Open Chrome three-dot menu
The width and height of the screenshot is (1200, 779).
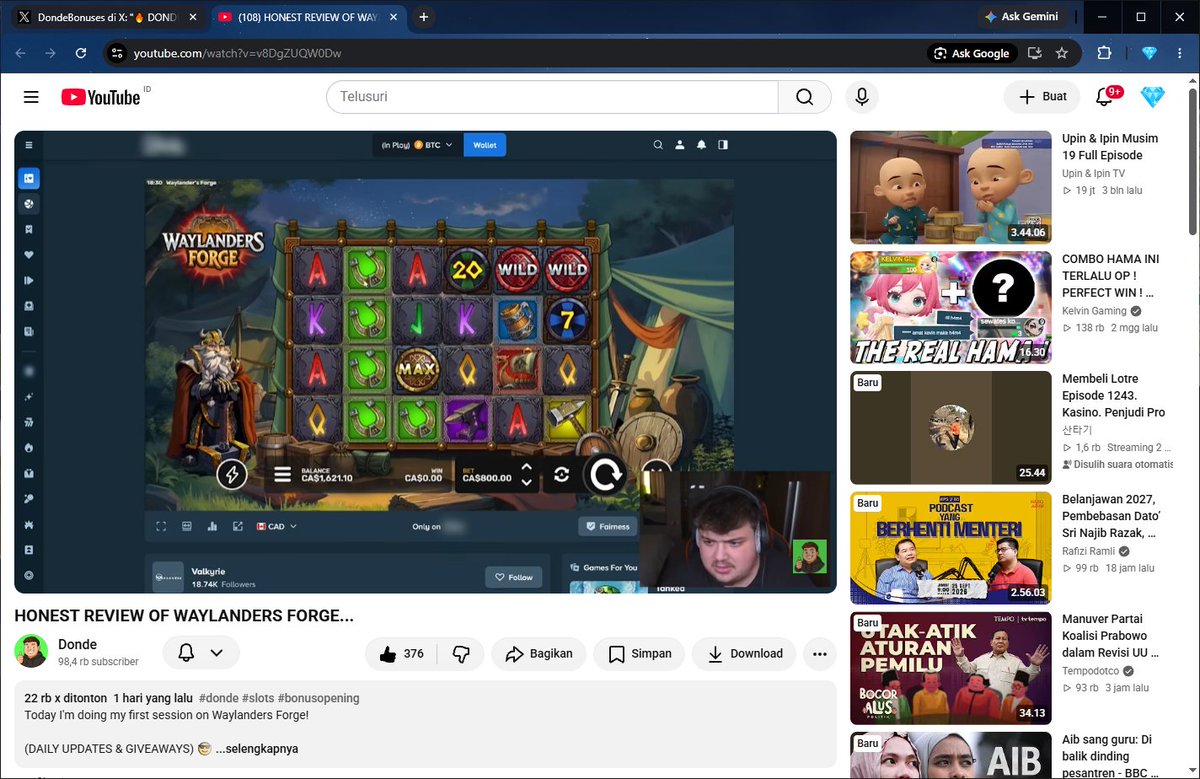tap(1181, 53)
